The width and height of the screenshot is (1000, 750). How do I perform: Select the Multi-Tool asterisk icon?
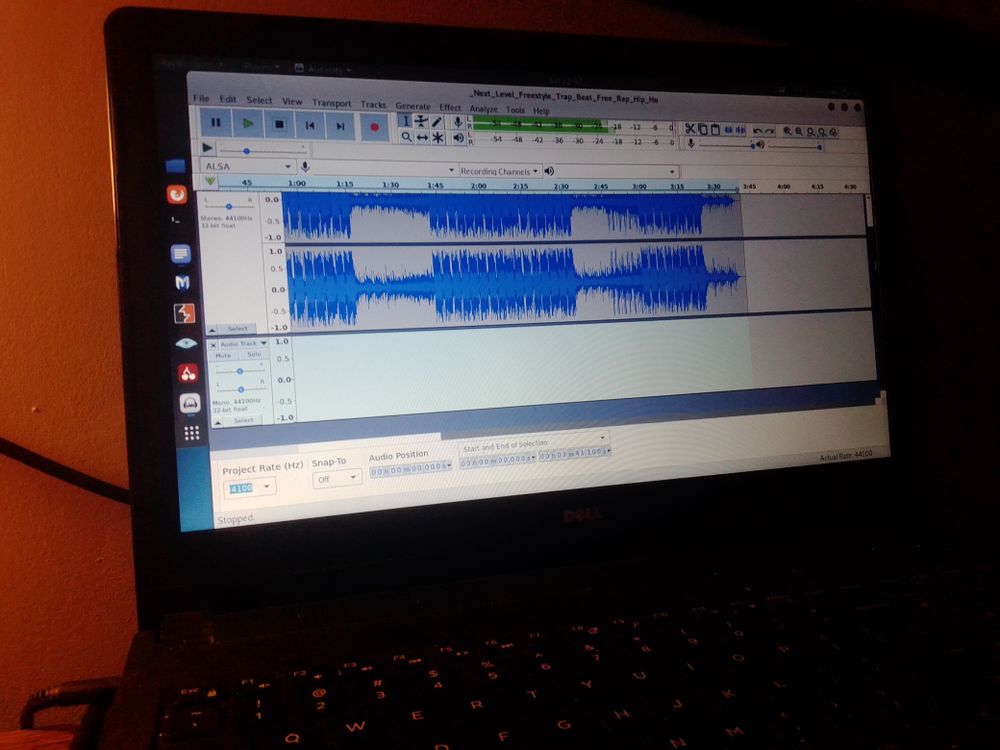click(438, 138)
